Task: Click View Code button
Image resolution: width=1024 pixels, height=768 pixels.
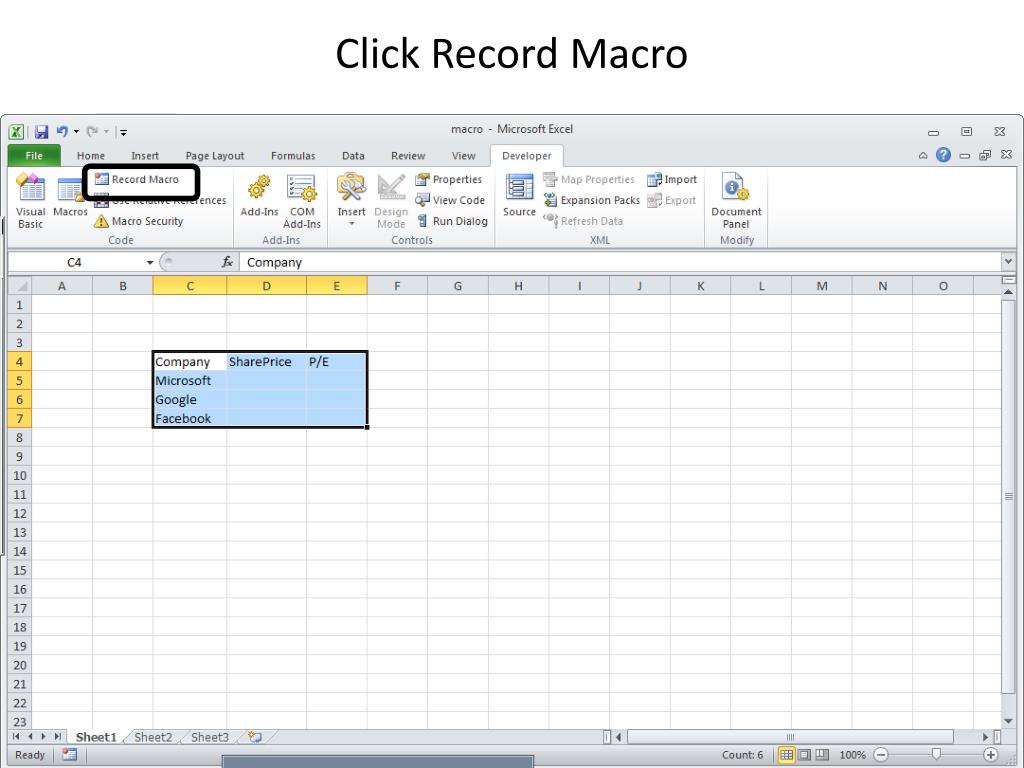Action: (450, 200)
